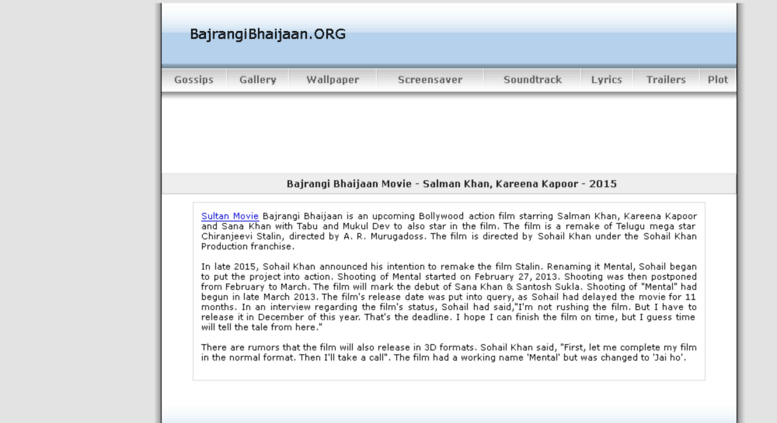
Task: View the Lyrics section
Action: pyautogui.click(x=607, y=80)
